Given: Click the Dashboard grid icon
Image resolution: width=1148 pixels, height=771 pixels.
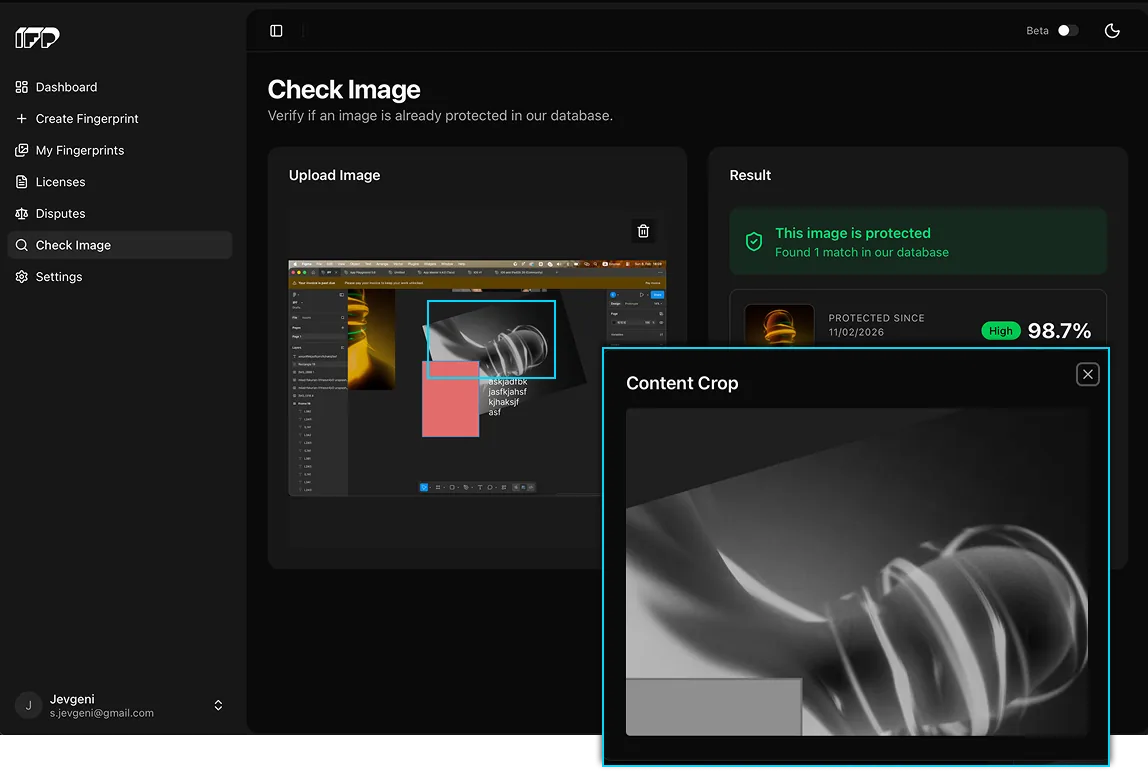Looking at the screenshot, I should pyautogui.click(x=21, y=87).
